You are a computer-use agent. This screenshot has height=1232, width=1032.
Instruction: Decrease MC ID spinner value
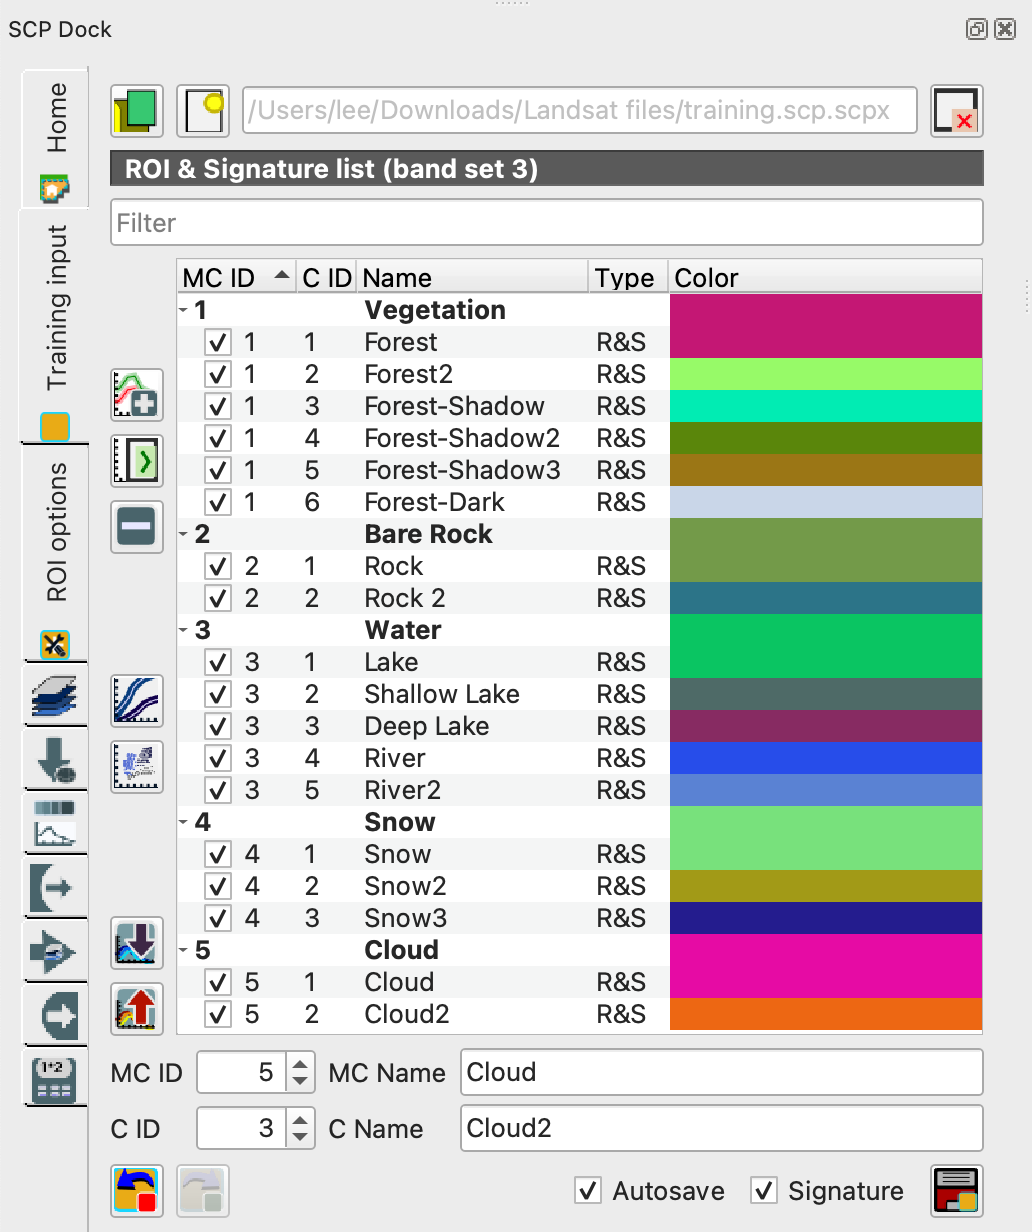coord(300,1083)
